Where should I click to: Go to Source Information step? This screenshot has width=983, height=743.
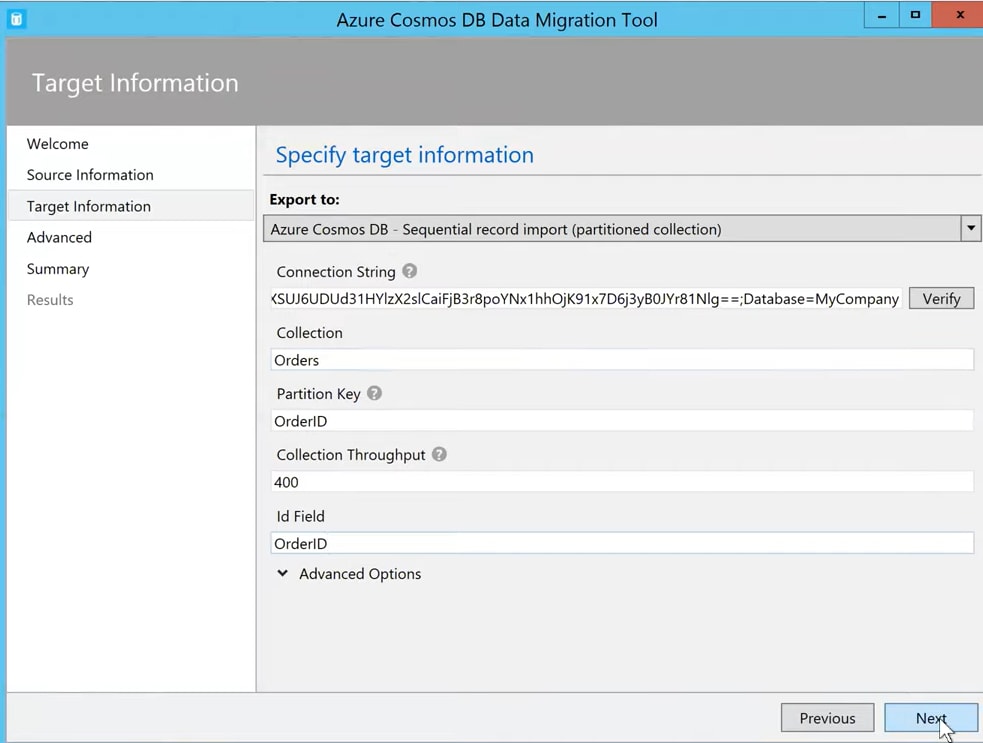coord(90,175)
